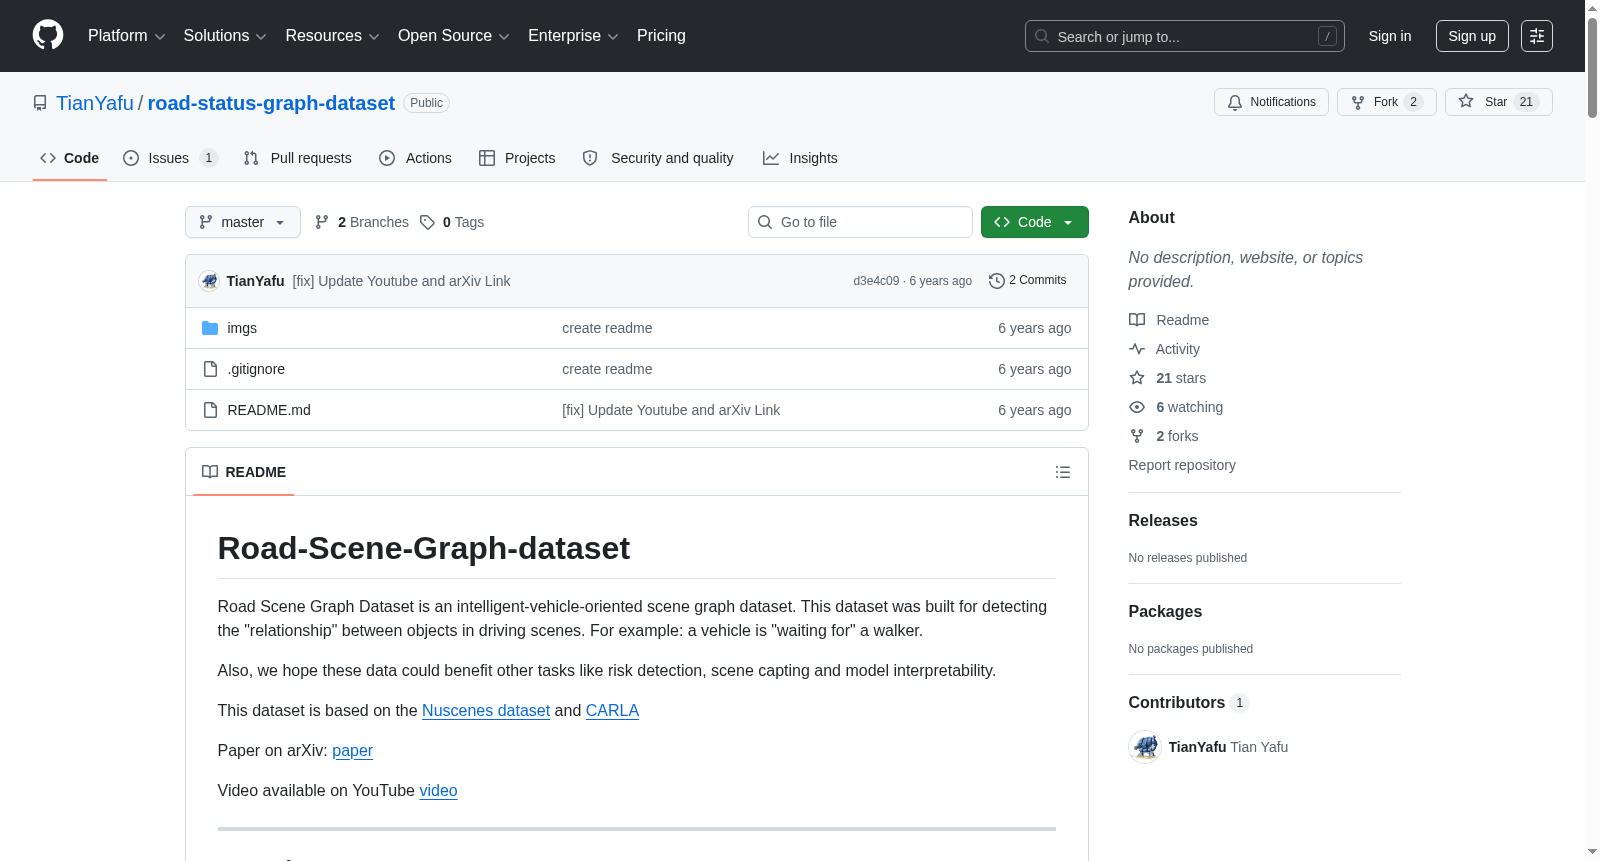Screen dimensions: 1600x861
Task: Click the contributor TianYafu avatar
Action: (1145, 747)
